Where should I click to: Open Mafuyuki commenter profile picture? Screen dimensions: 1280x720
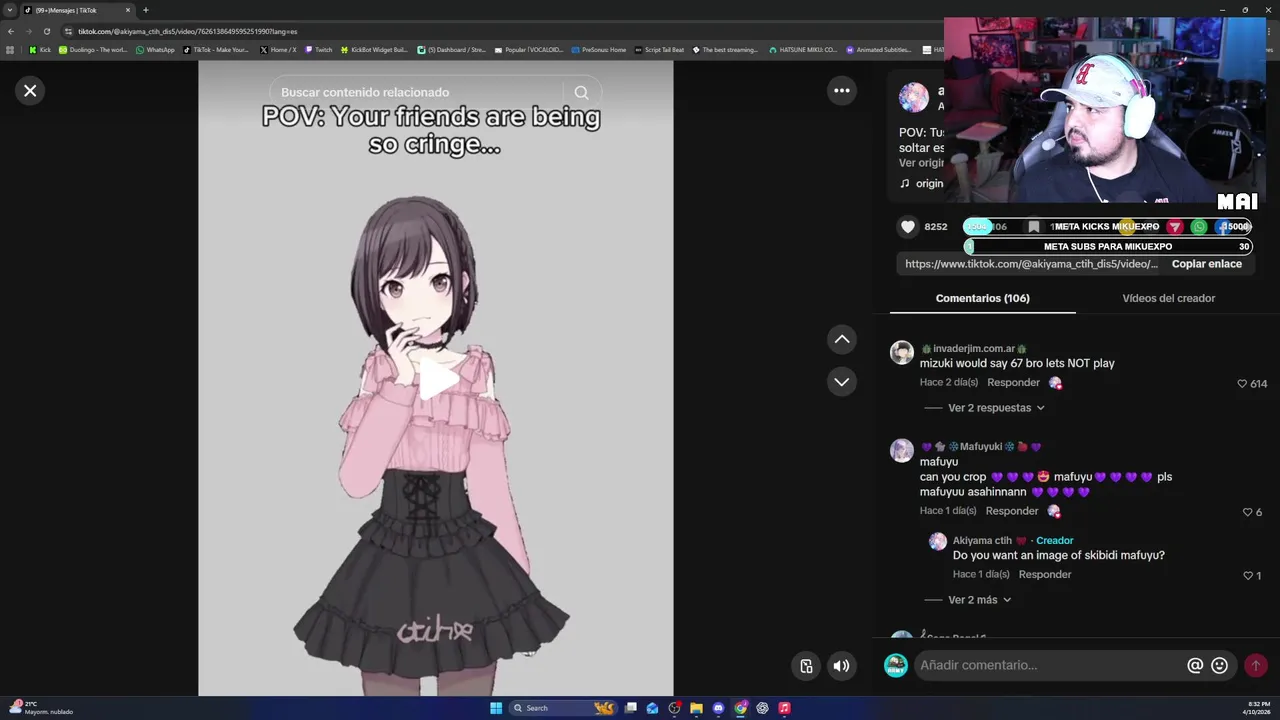tap(902, 450)
